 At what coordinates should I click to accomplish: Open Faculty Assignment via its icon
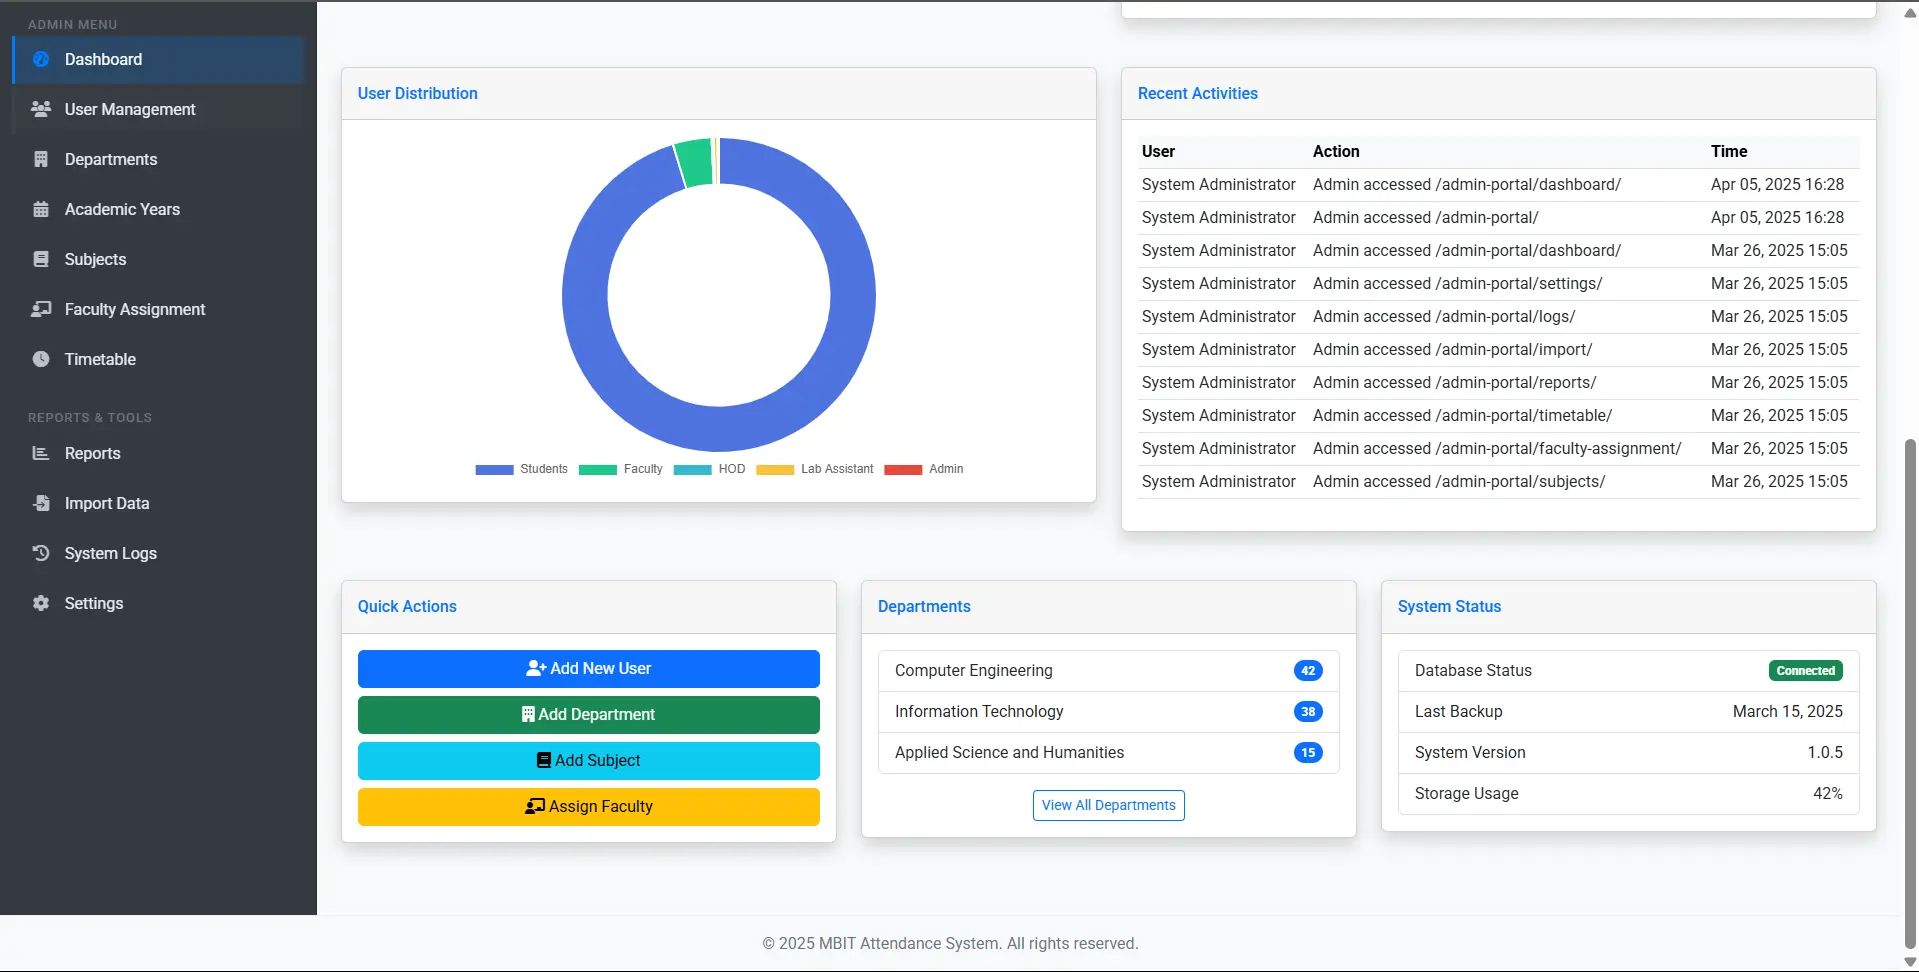tap(41, 309)
